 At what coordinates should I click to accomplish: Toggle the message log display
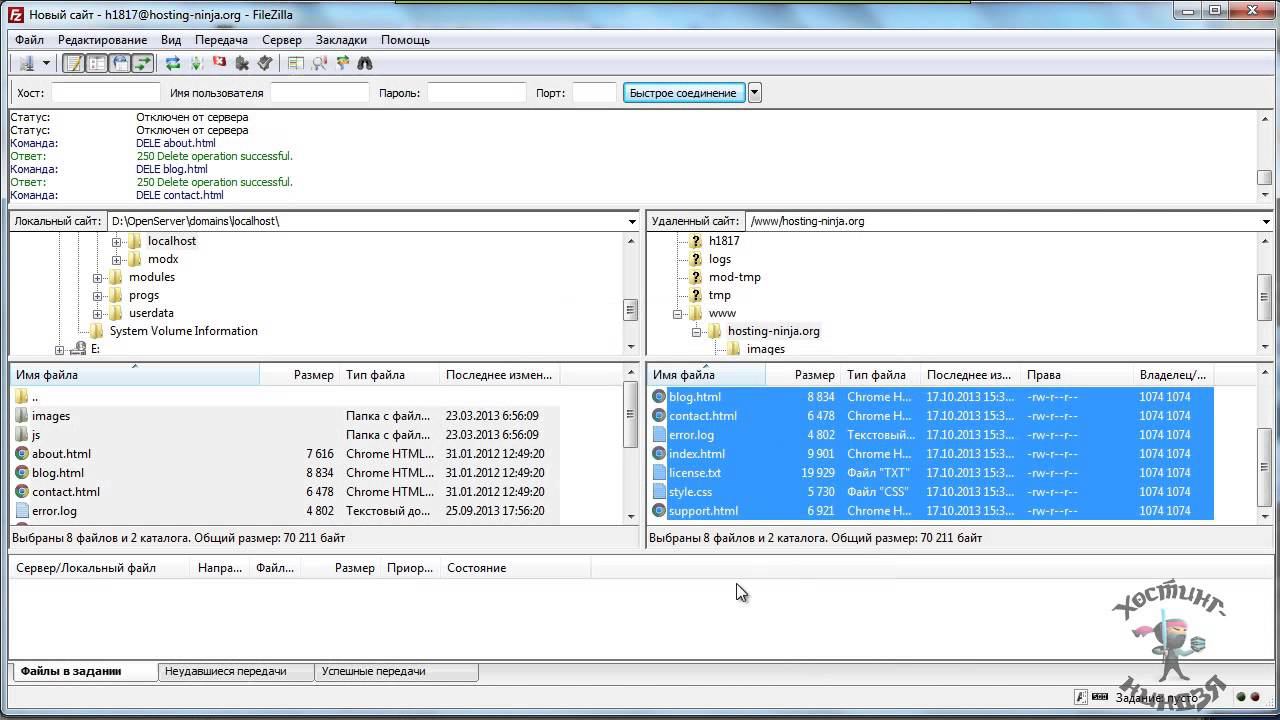pos(74,63)
